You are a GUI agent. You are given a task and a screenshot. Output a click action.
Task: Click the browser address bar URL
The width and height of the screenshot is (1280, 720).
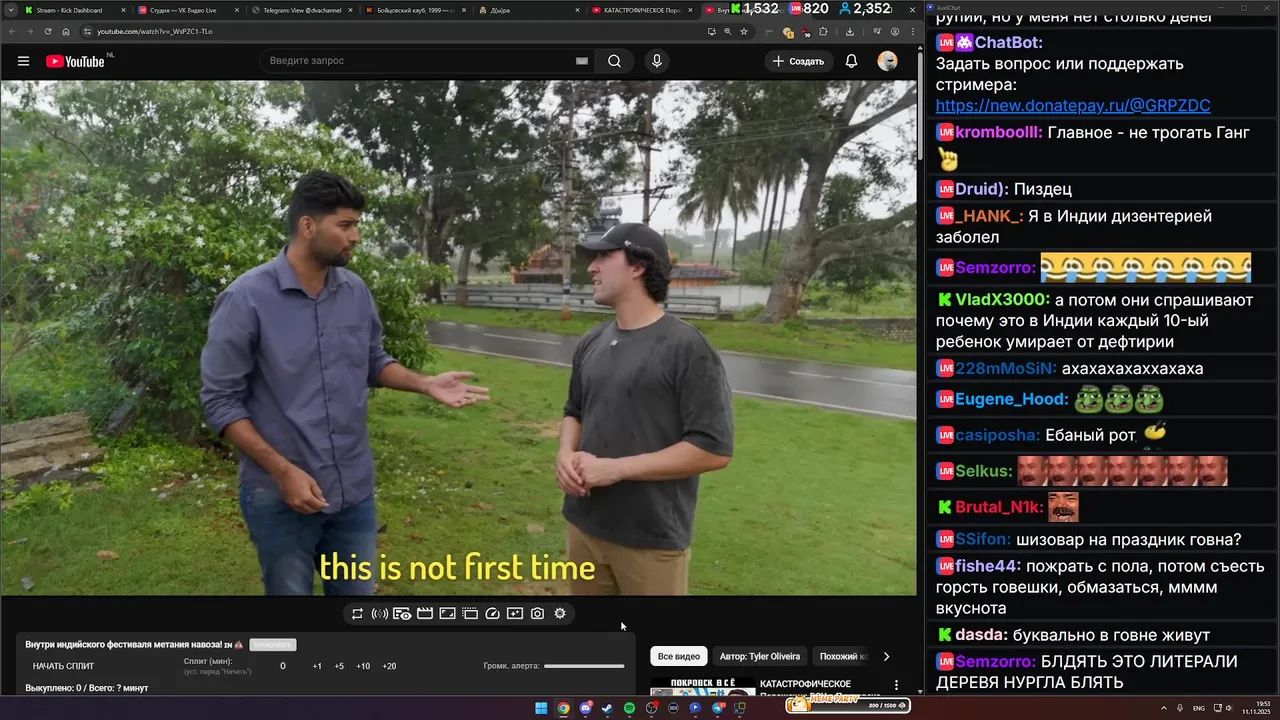point(155,31)
